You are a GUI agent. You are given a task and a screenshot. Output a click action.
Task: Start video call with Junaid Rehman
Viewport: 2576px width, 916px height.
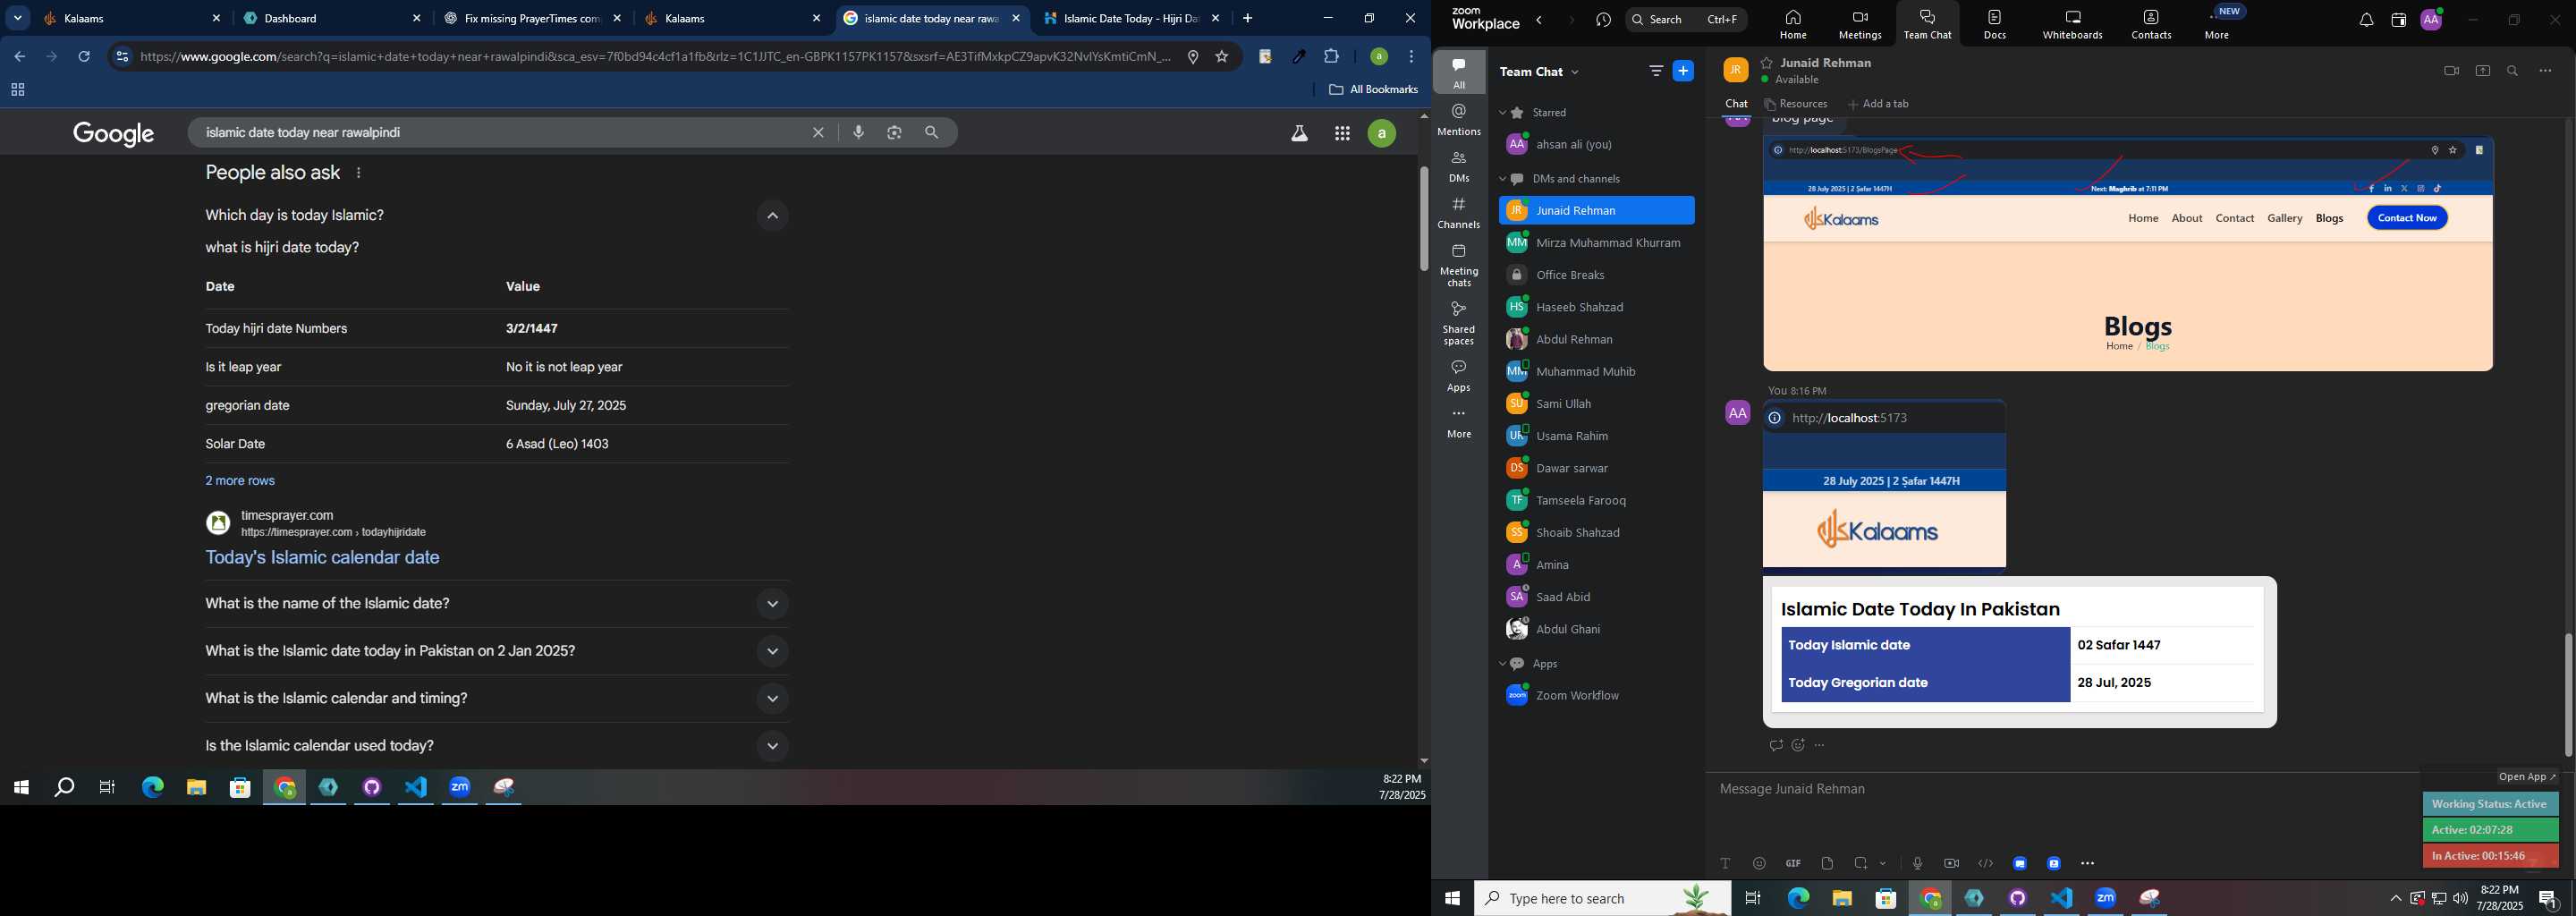coord(2450,71)
